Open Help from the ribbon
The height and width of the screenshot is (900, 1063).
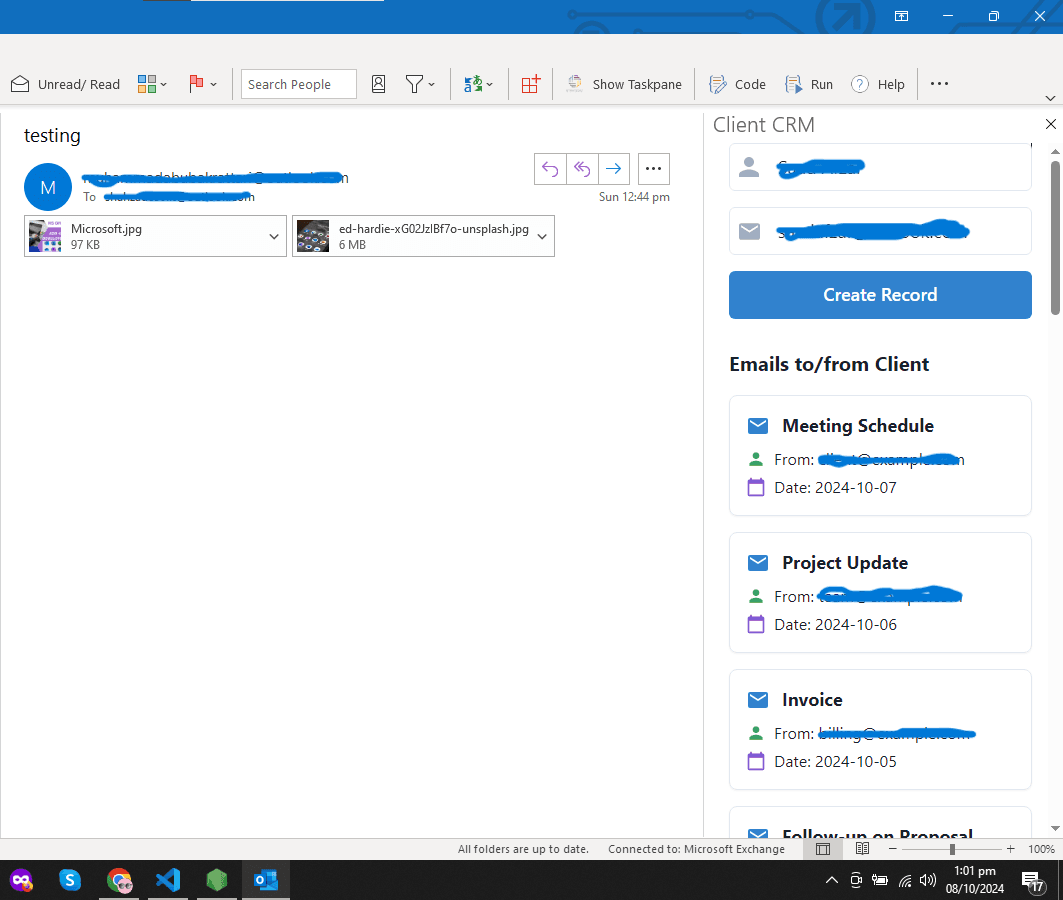coord(878,84)
